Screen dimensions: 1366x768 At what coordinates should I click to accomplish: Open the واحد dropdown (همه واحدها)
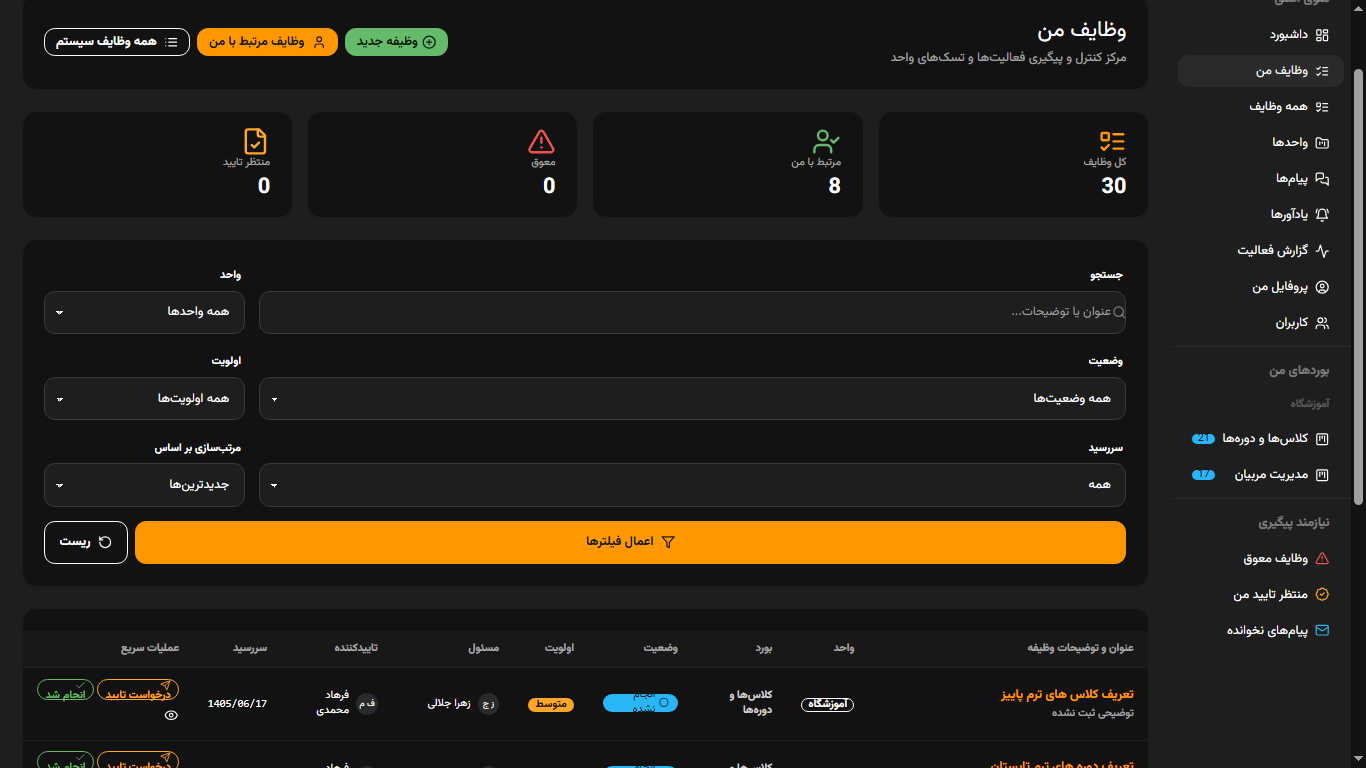(144, 312)
